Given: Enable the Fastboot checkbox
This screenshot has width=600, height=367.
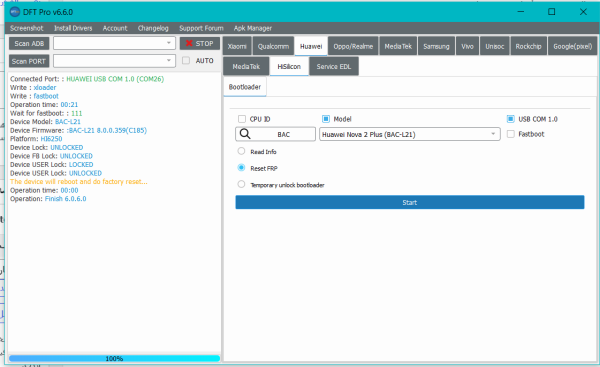Looking at the screenshot, I should point(510,134).
